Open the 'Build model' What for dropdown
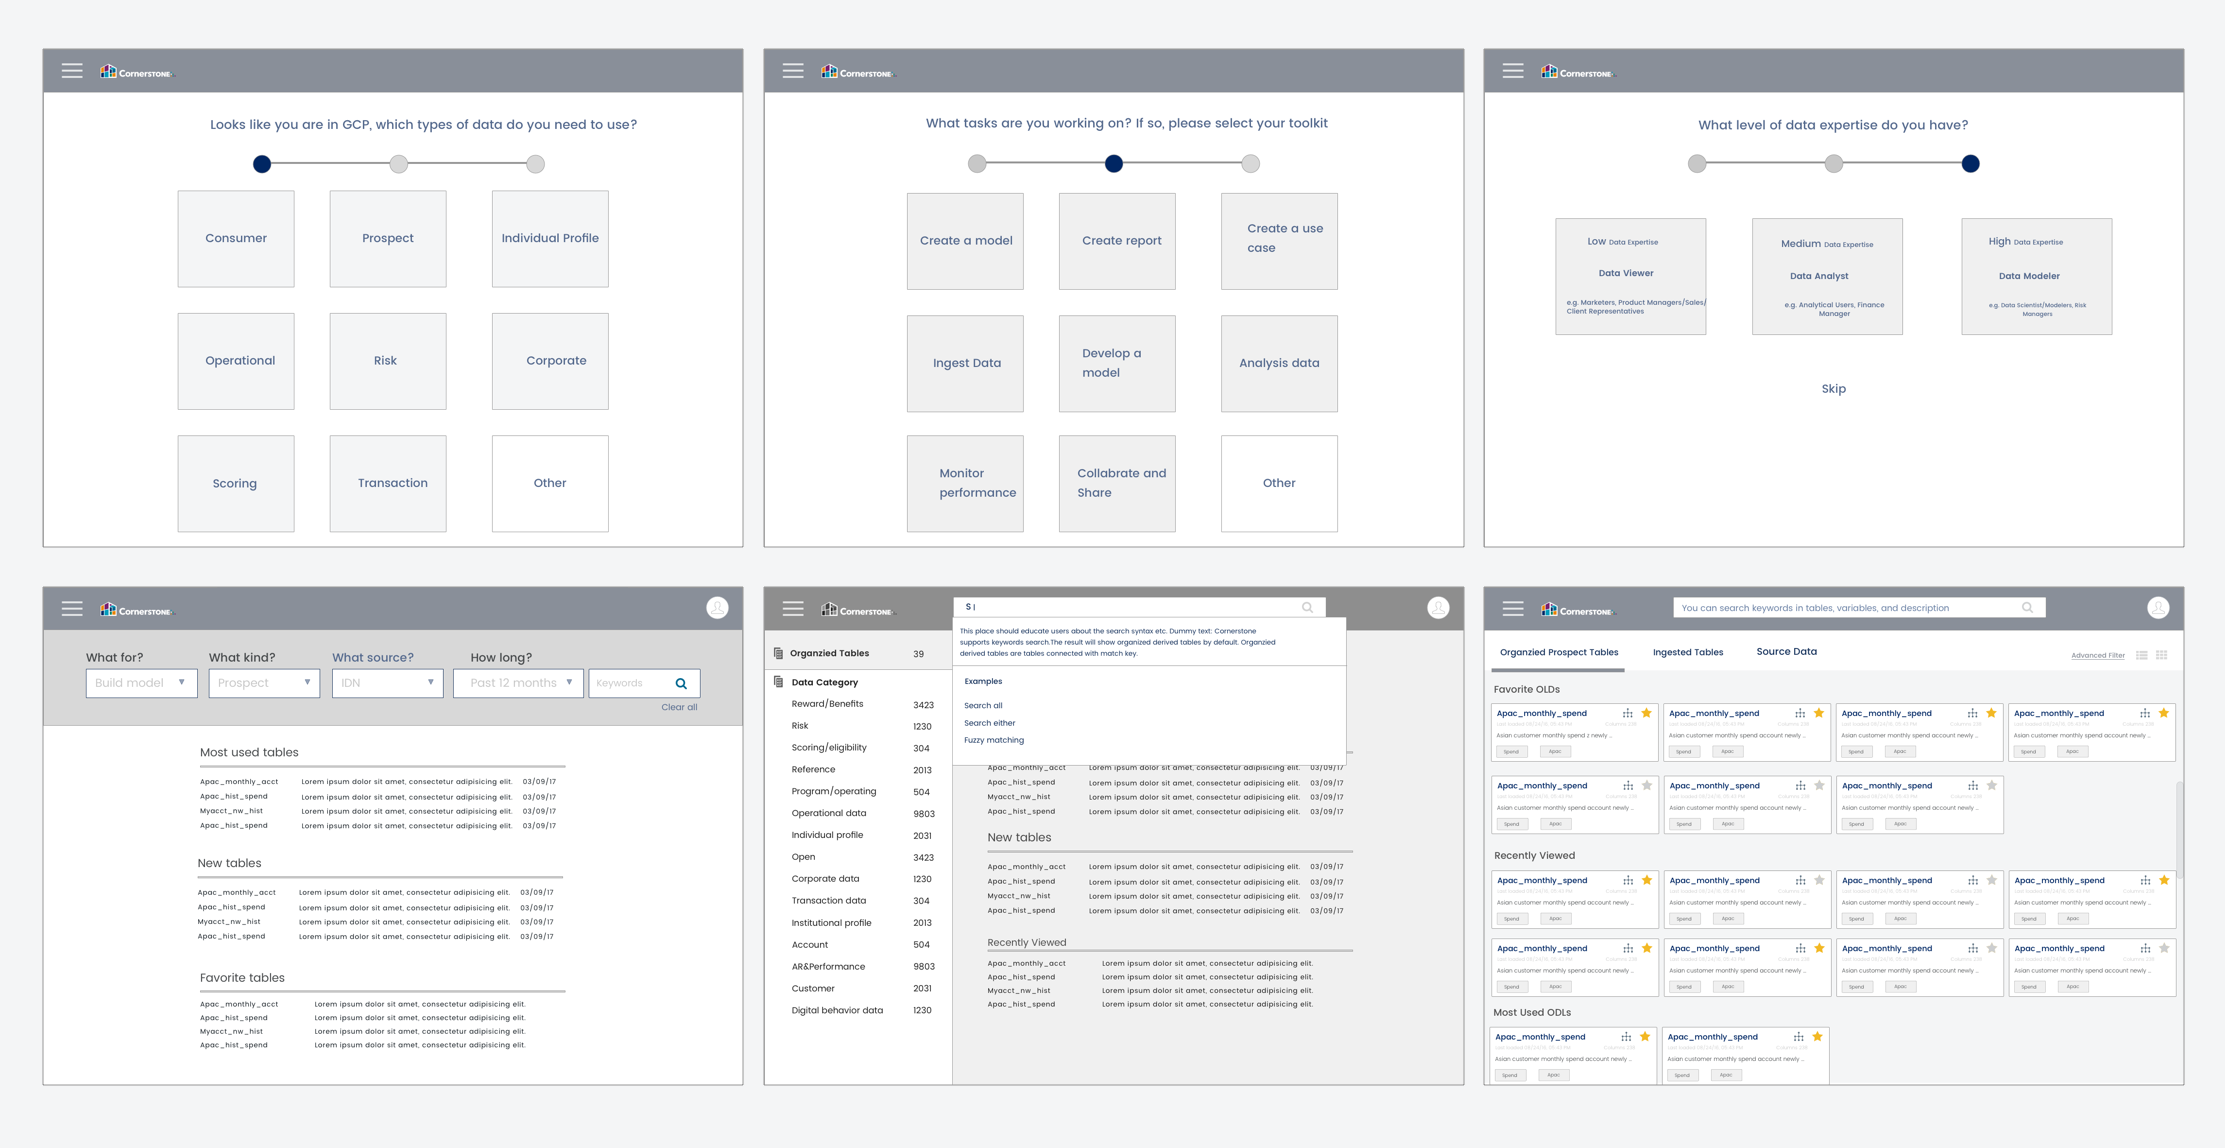Viewport: 2225px width, 1148px height. tap(141, 683)
